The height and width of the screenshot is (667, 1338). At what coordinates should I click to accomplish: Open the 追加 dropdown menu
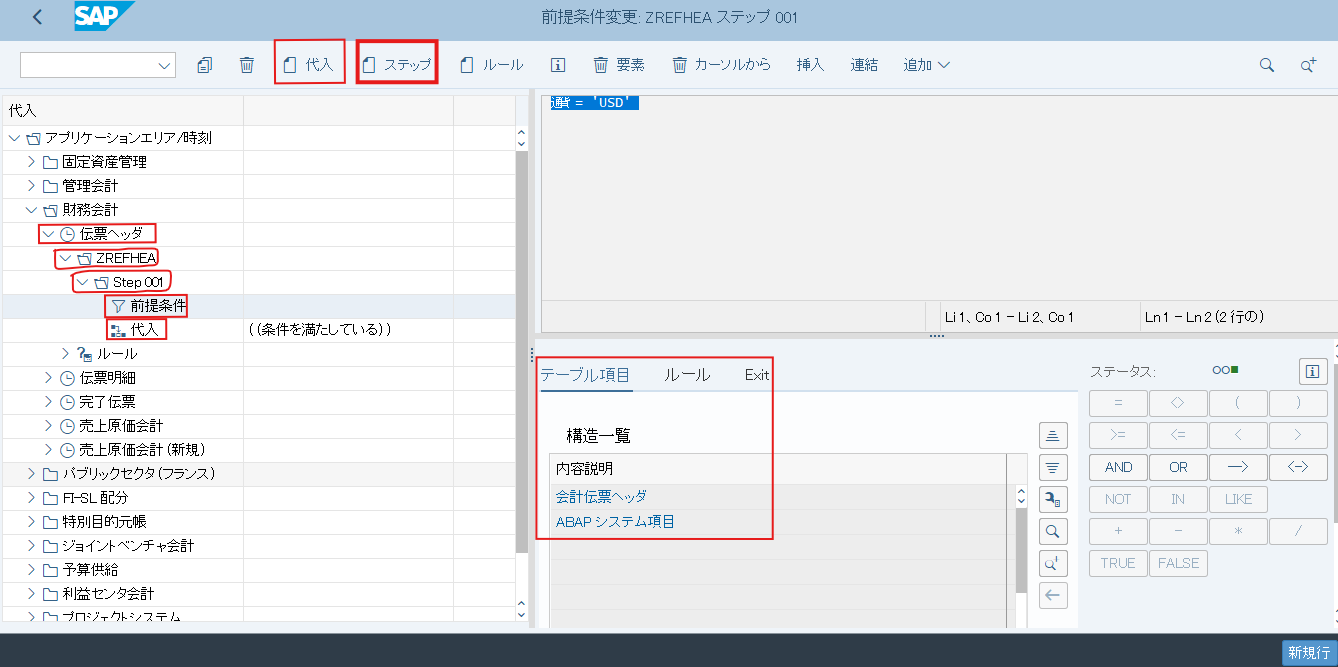tap(926, 65)
